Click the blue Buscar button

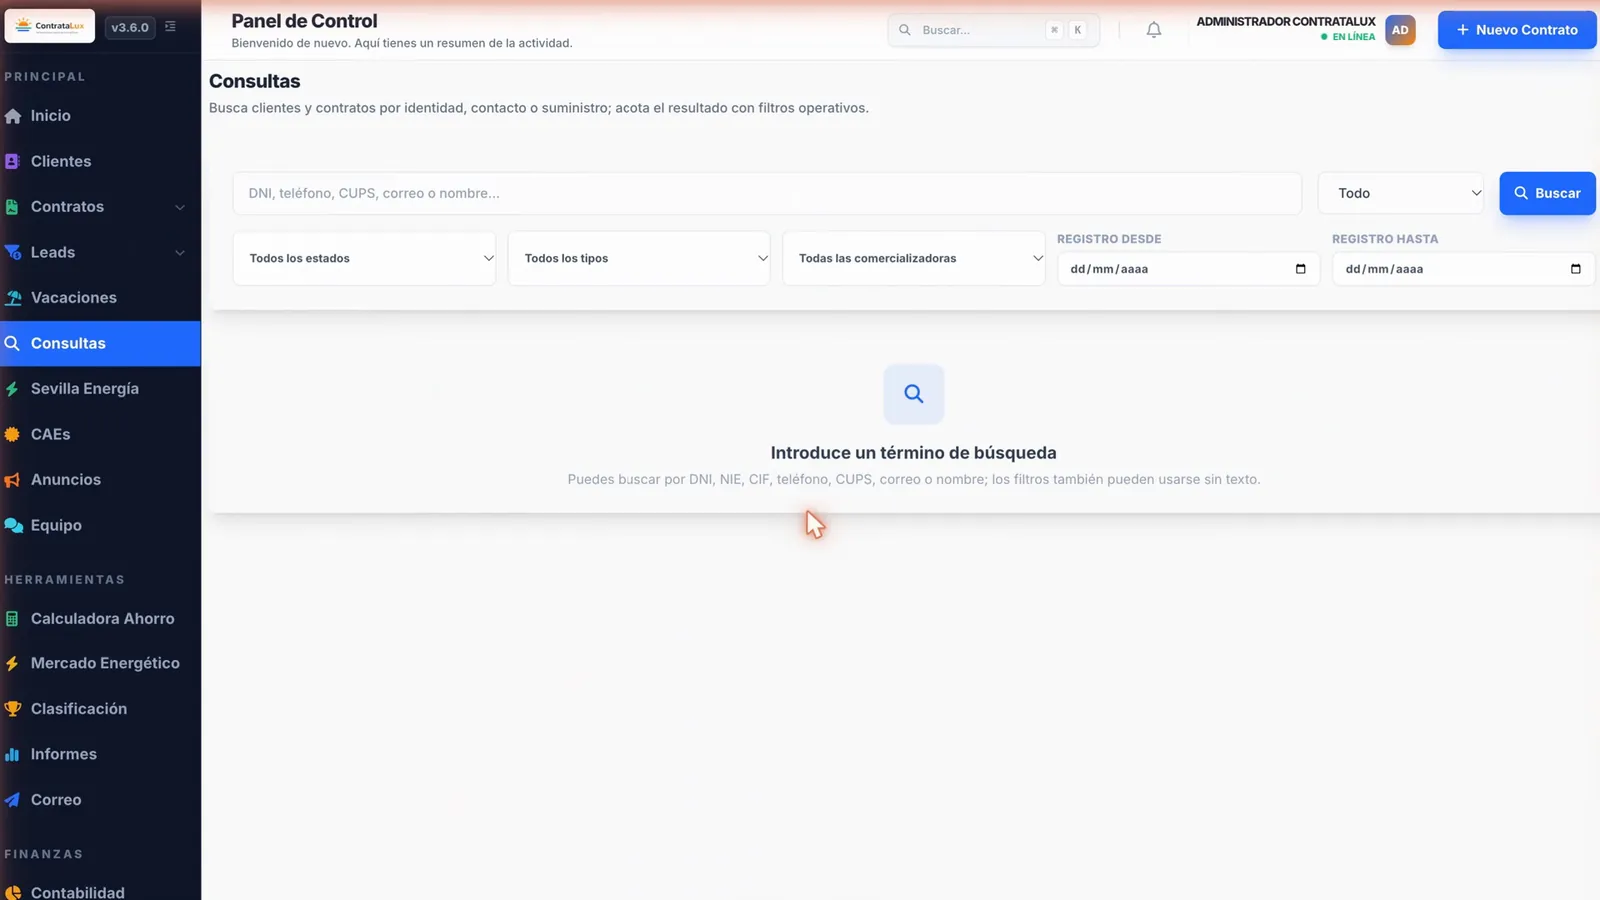tap(1547, 193)
